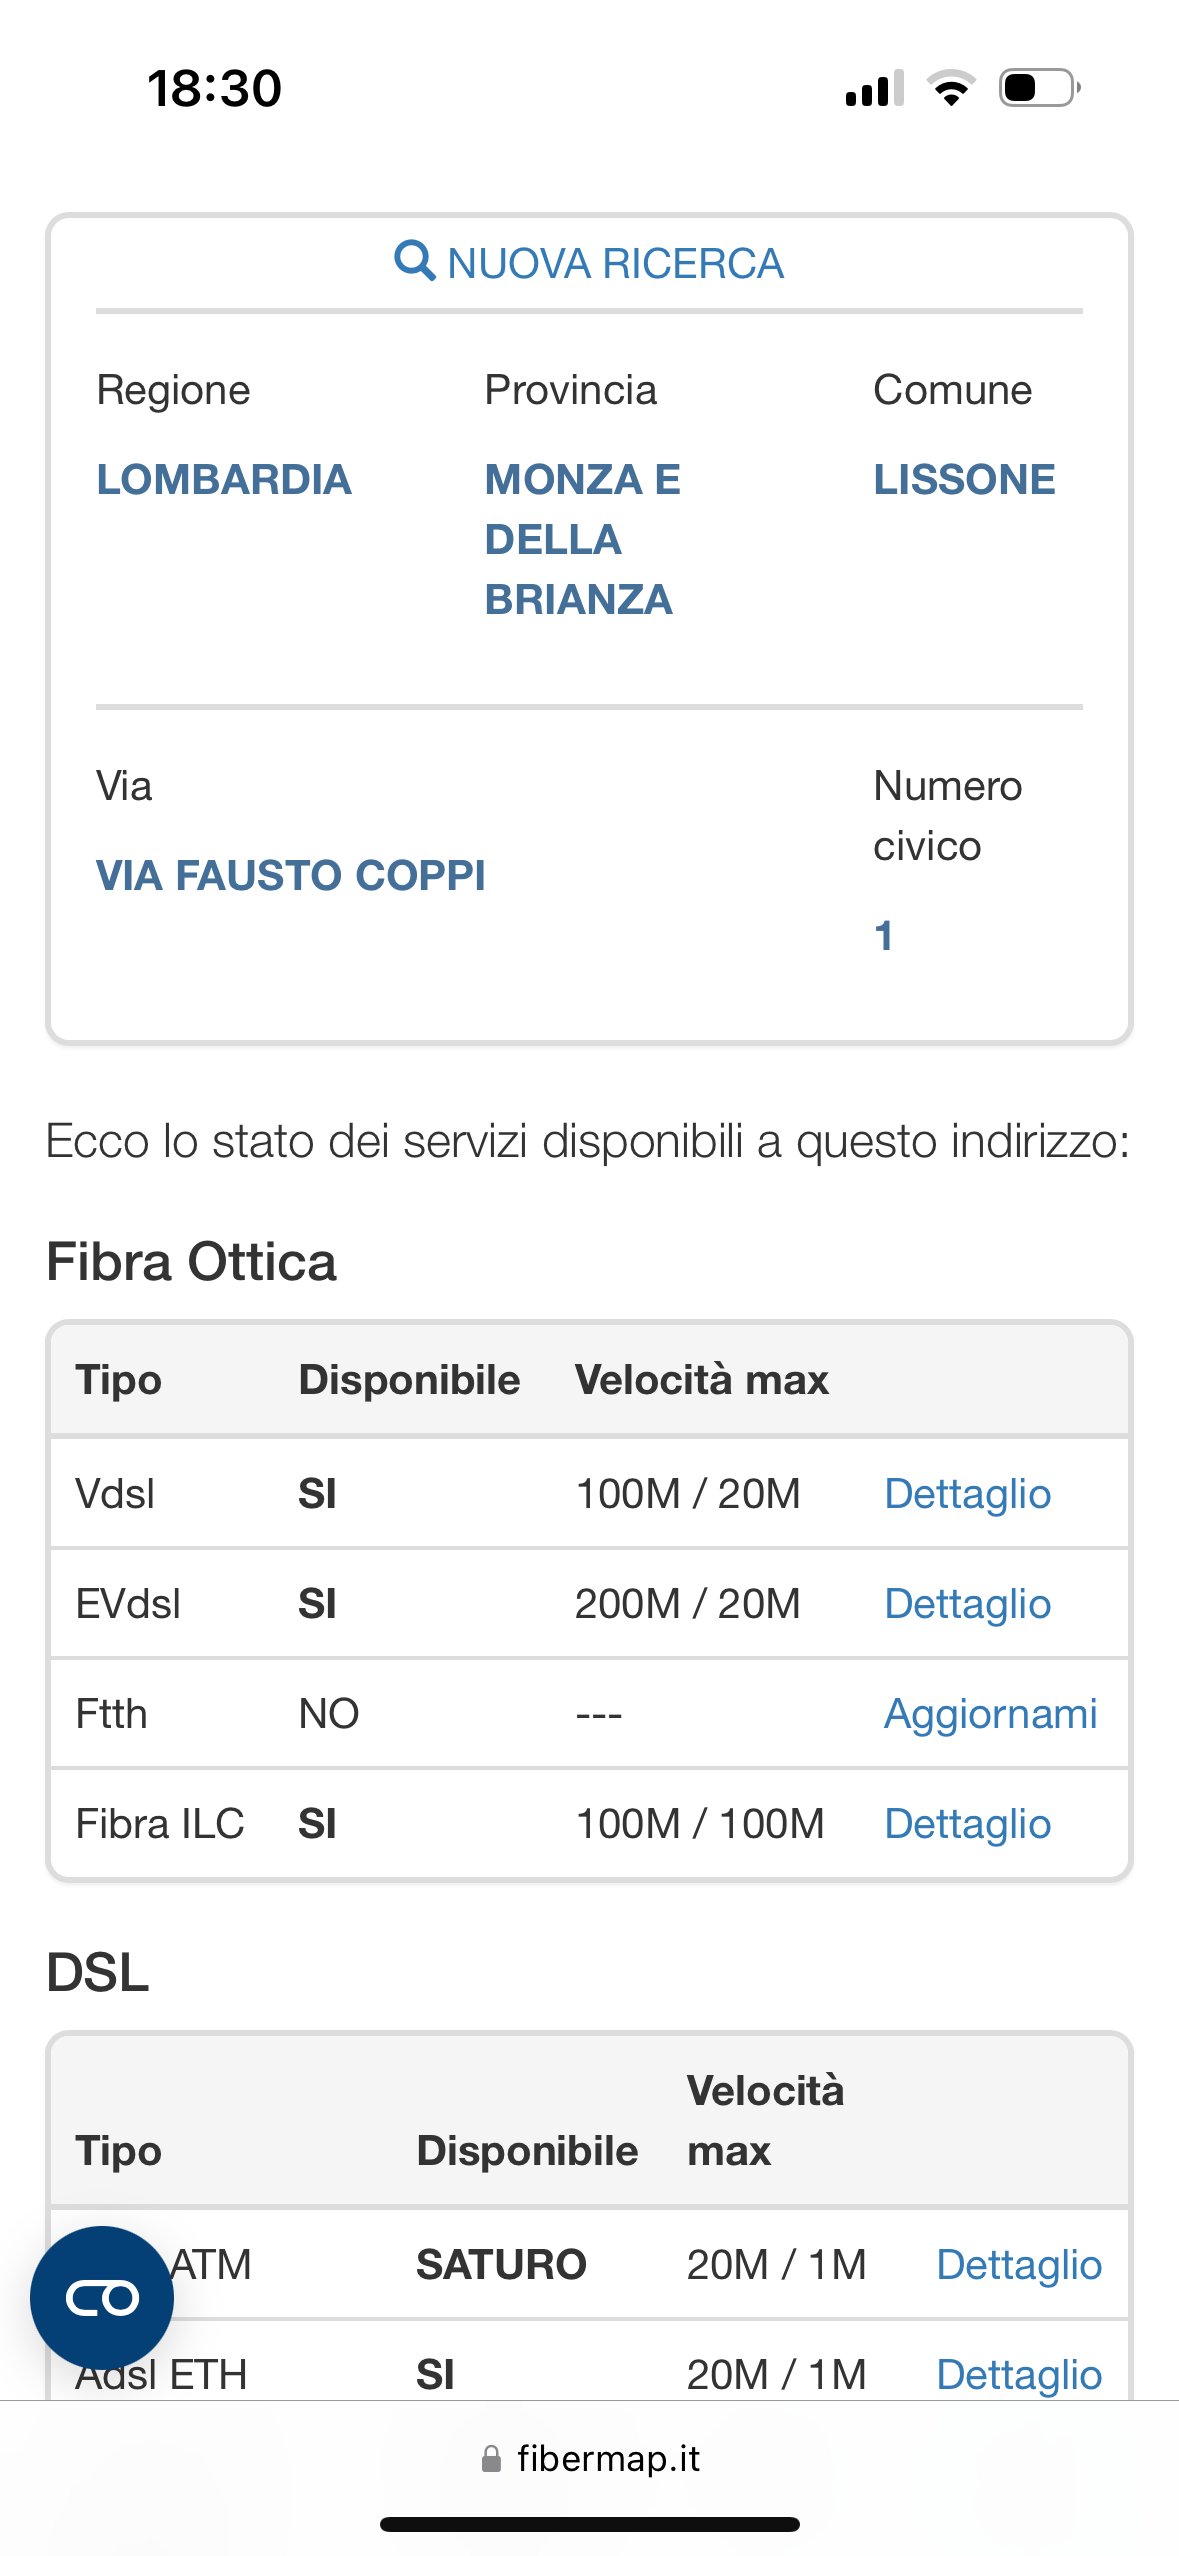Tap the battery indicator icon
Screen dimensions: 1179x2556
[x=1039, y=88]
